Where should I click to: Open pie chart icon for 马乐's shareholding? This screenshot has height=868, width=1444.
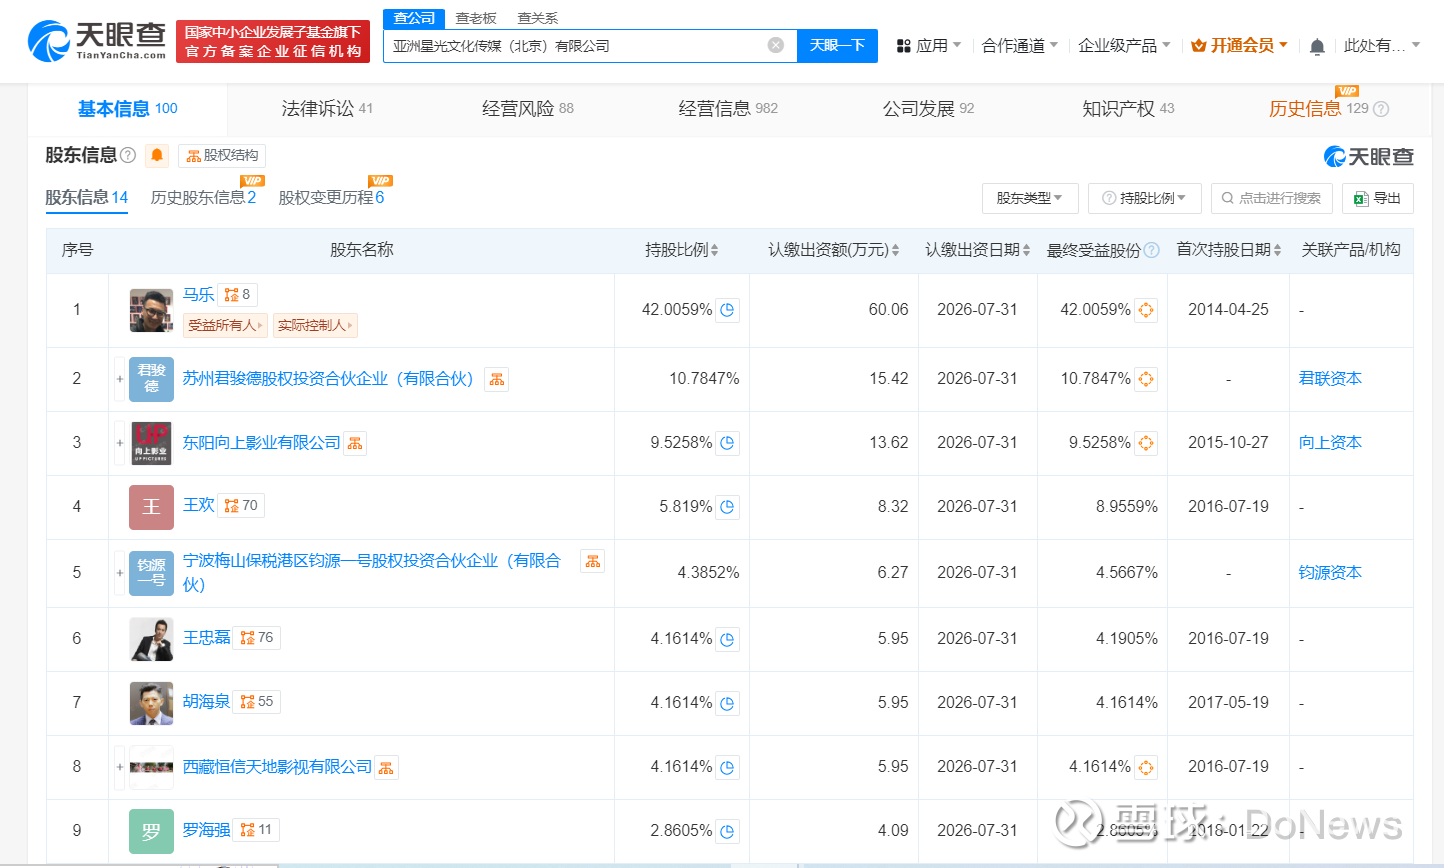tap(728, 310)
